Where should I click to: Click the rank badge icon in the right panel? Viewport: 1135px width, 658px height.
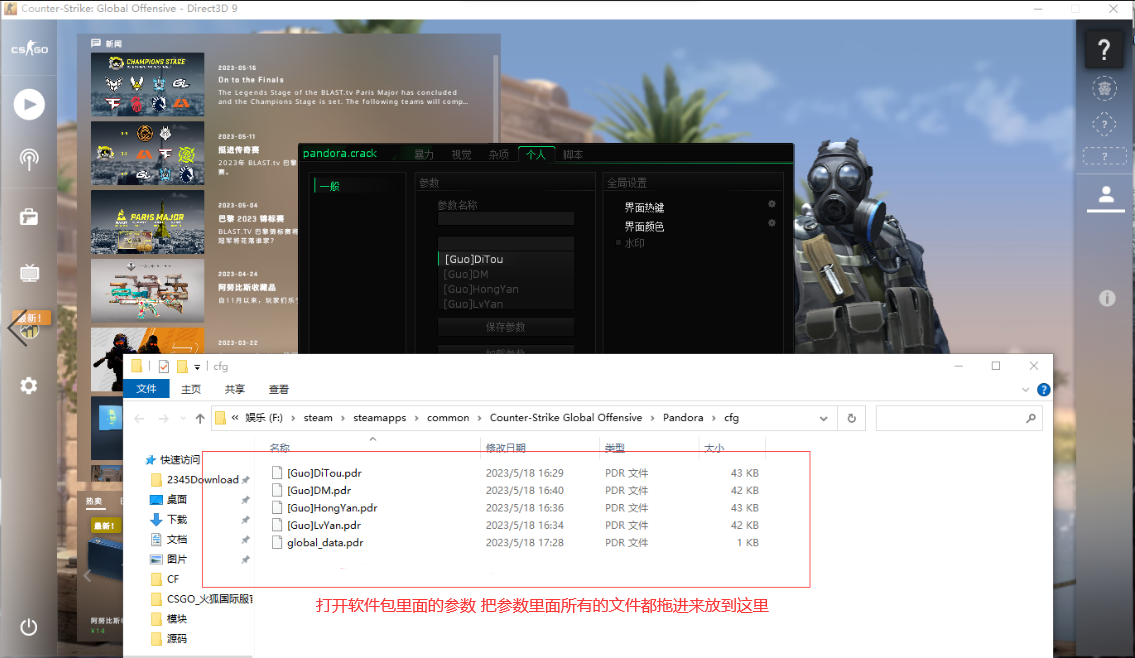[x=1105, y=88]
